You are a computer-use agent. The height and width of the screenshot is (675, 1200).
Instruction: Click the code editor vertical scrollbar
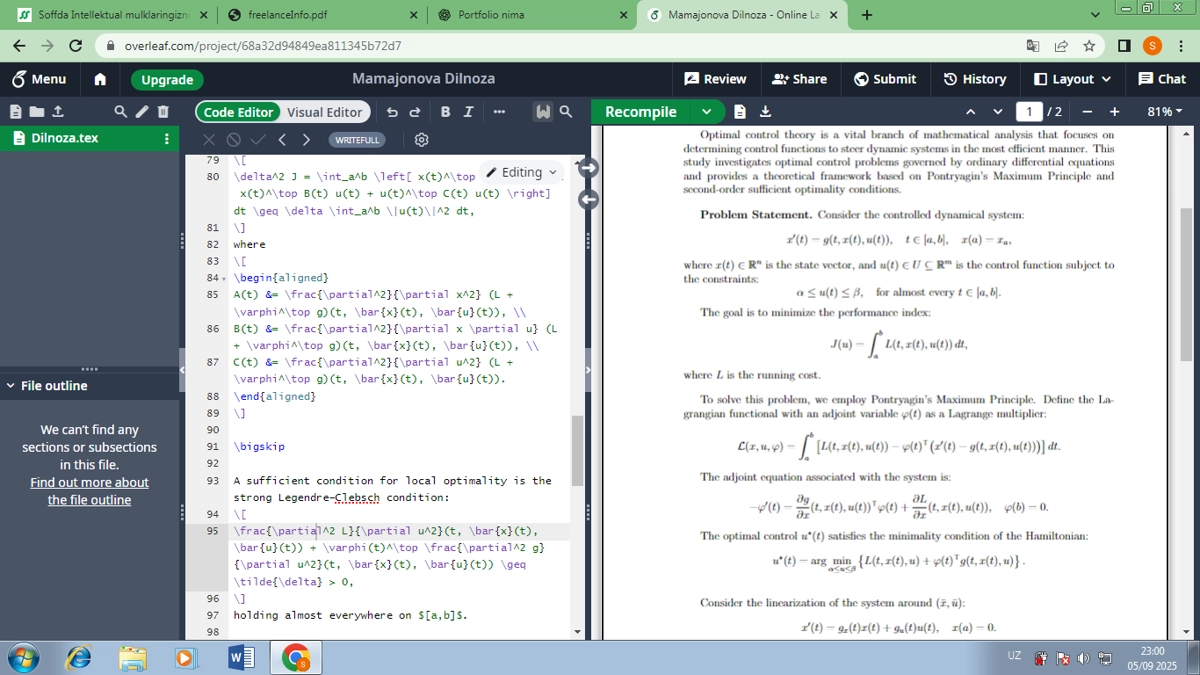(x=577, y=450)
